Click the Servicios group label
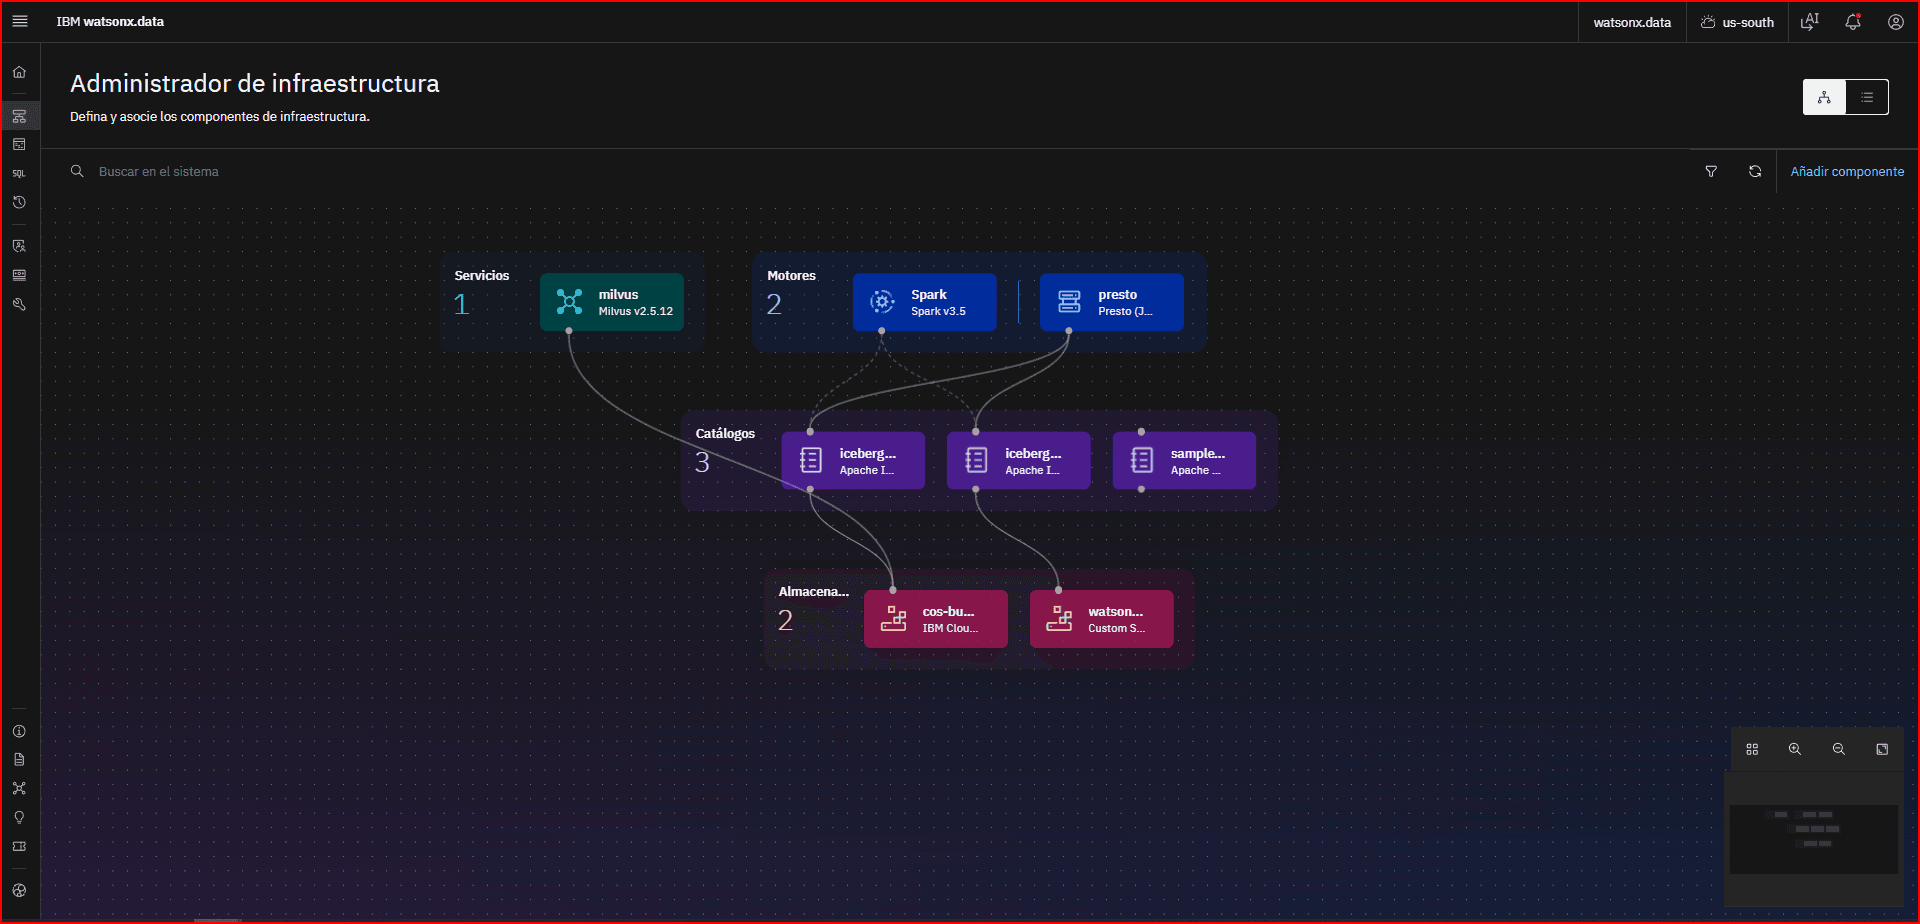The width and height of the screenshot is (1920, 924). point(482,276)
